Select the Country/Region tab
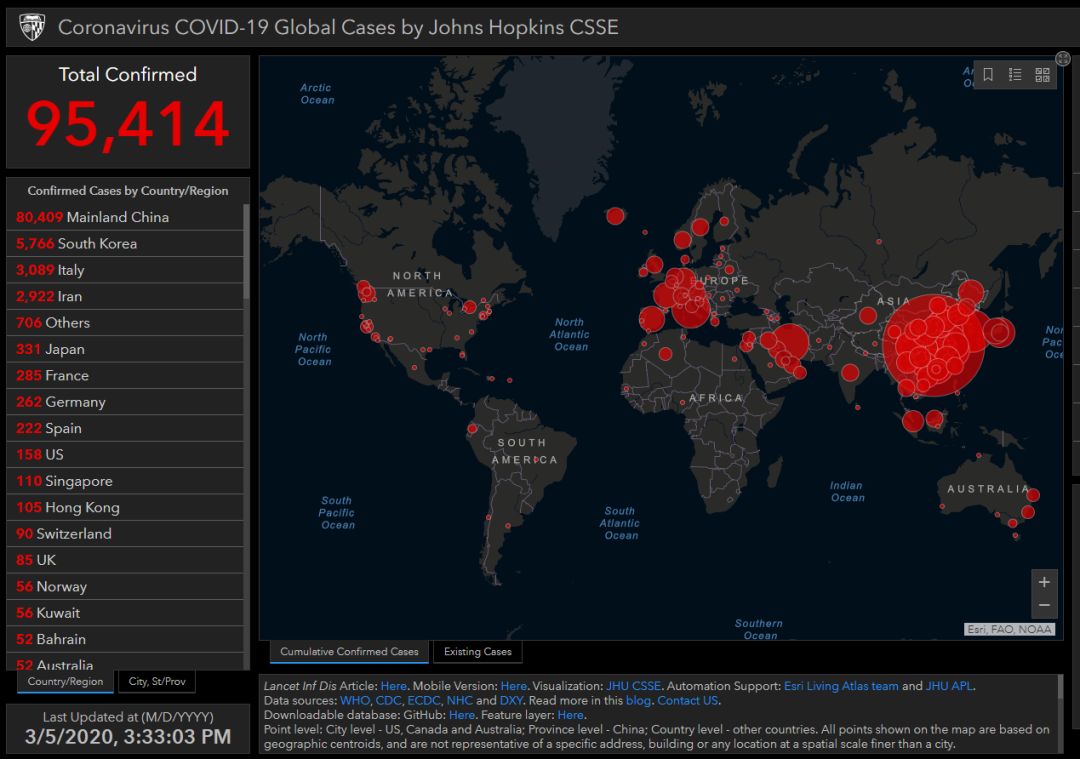Viewport: 1080px width, 759px height. point(65,681)
